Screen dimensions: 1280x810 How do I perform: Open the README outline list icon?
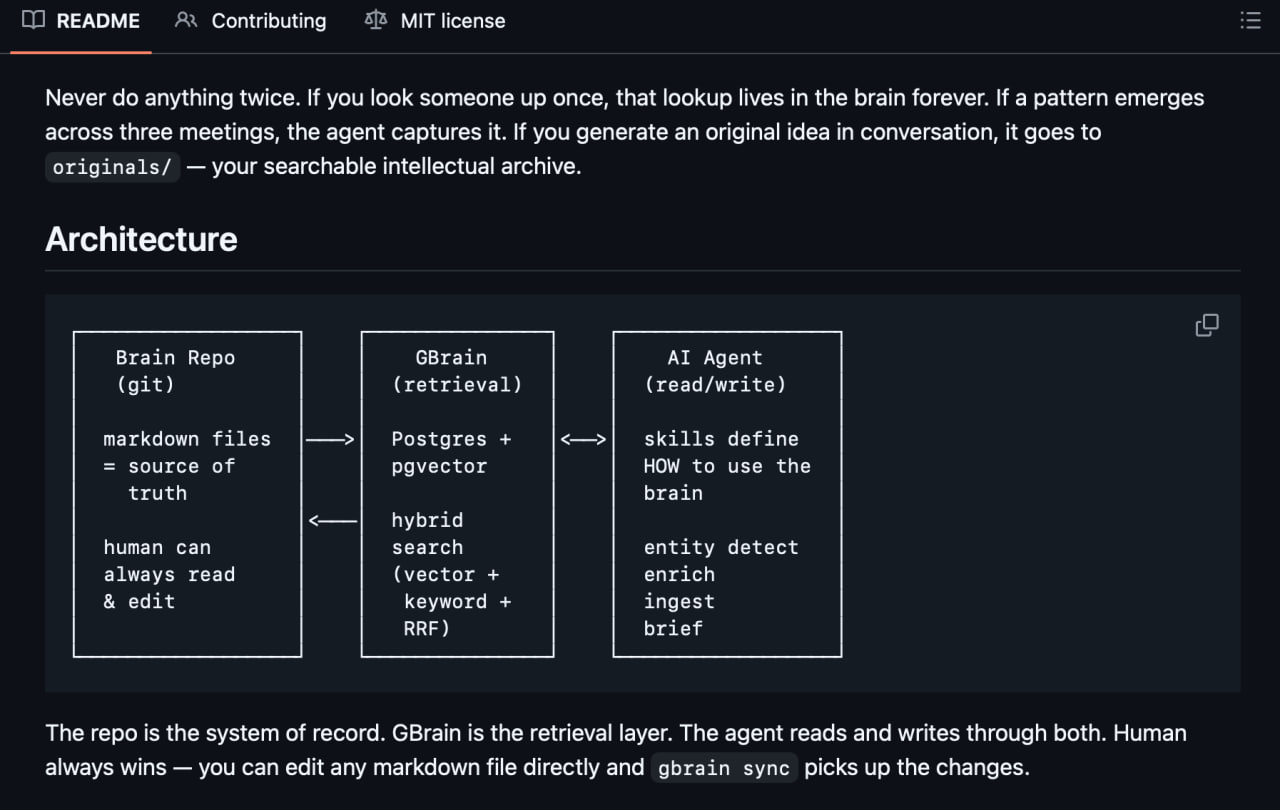tap(1250, 20)
